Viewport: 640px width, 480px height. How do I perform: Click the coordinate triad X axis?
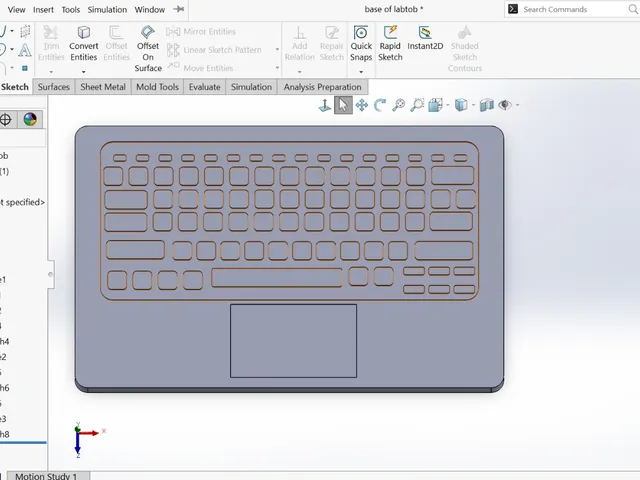[x=91, y=433]
